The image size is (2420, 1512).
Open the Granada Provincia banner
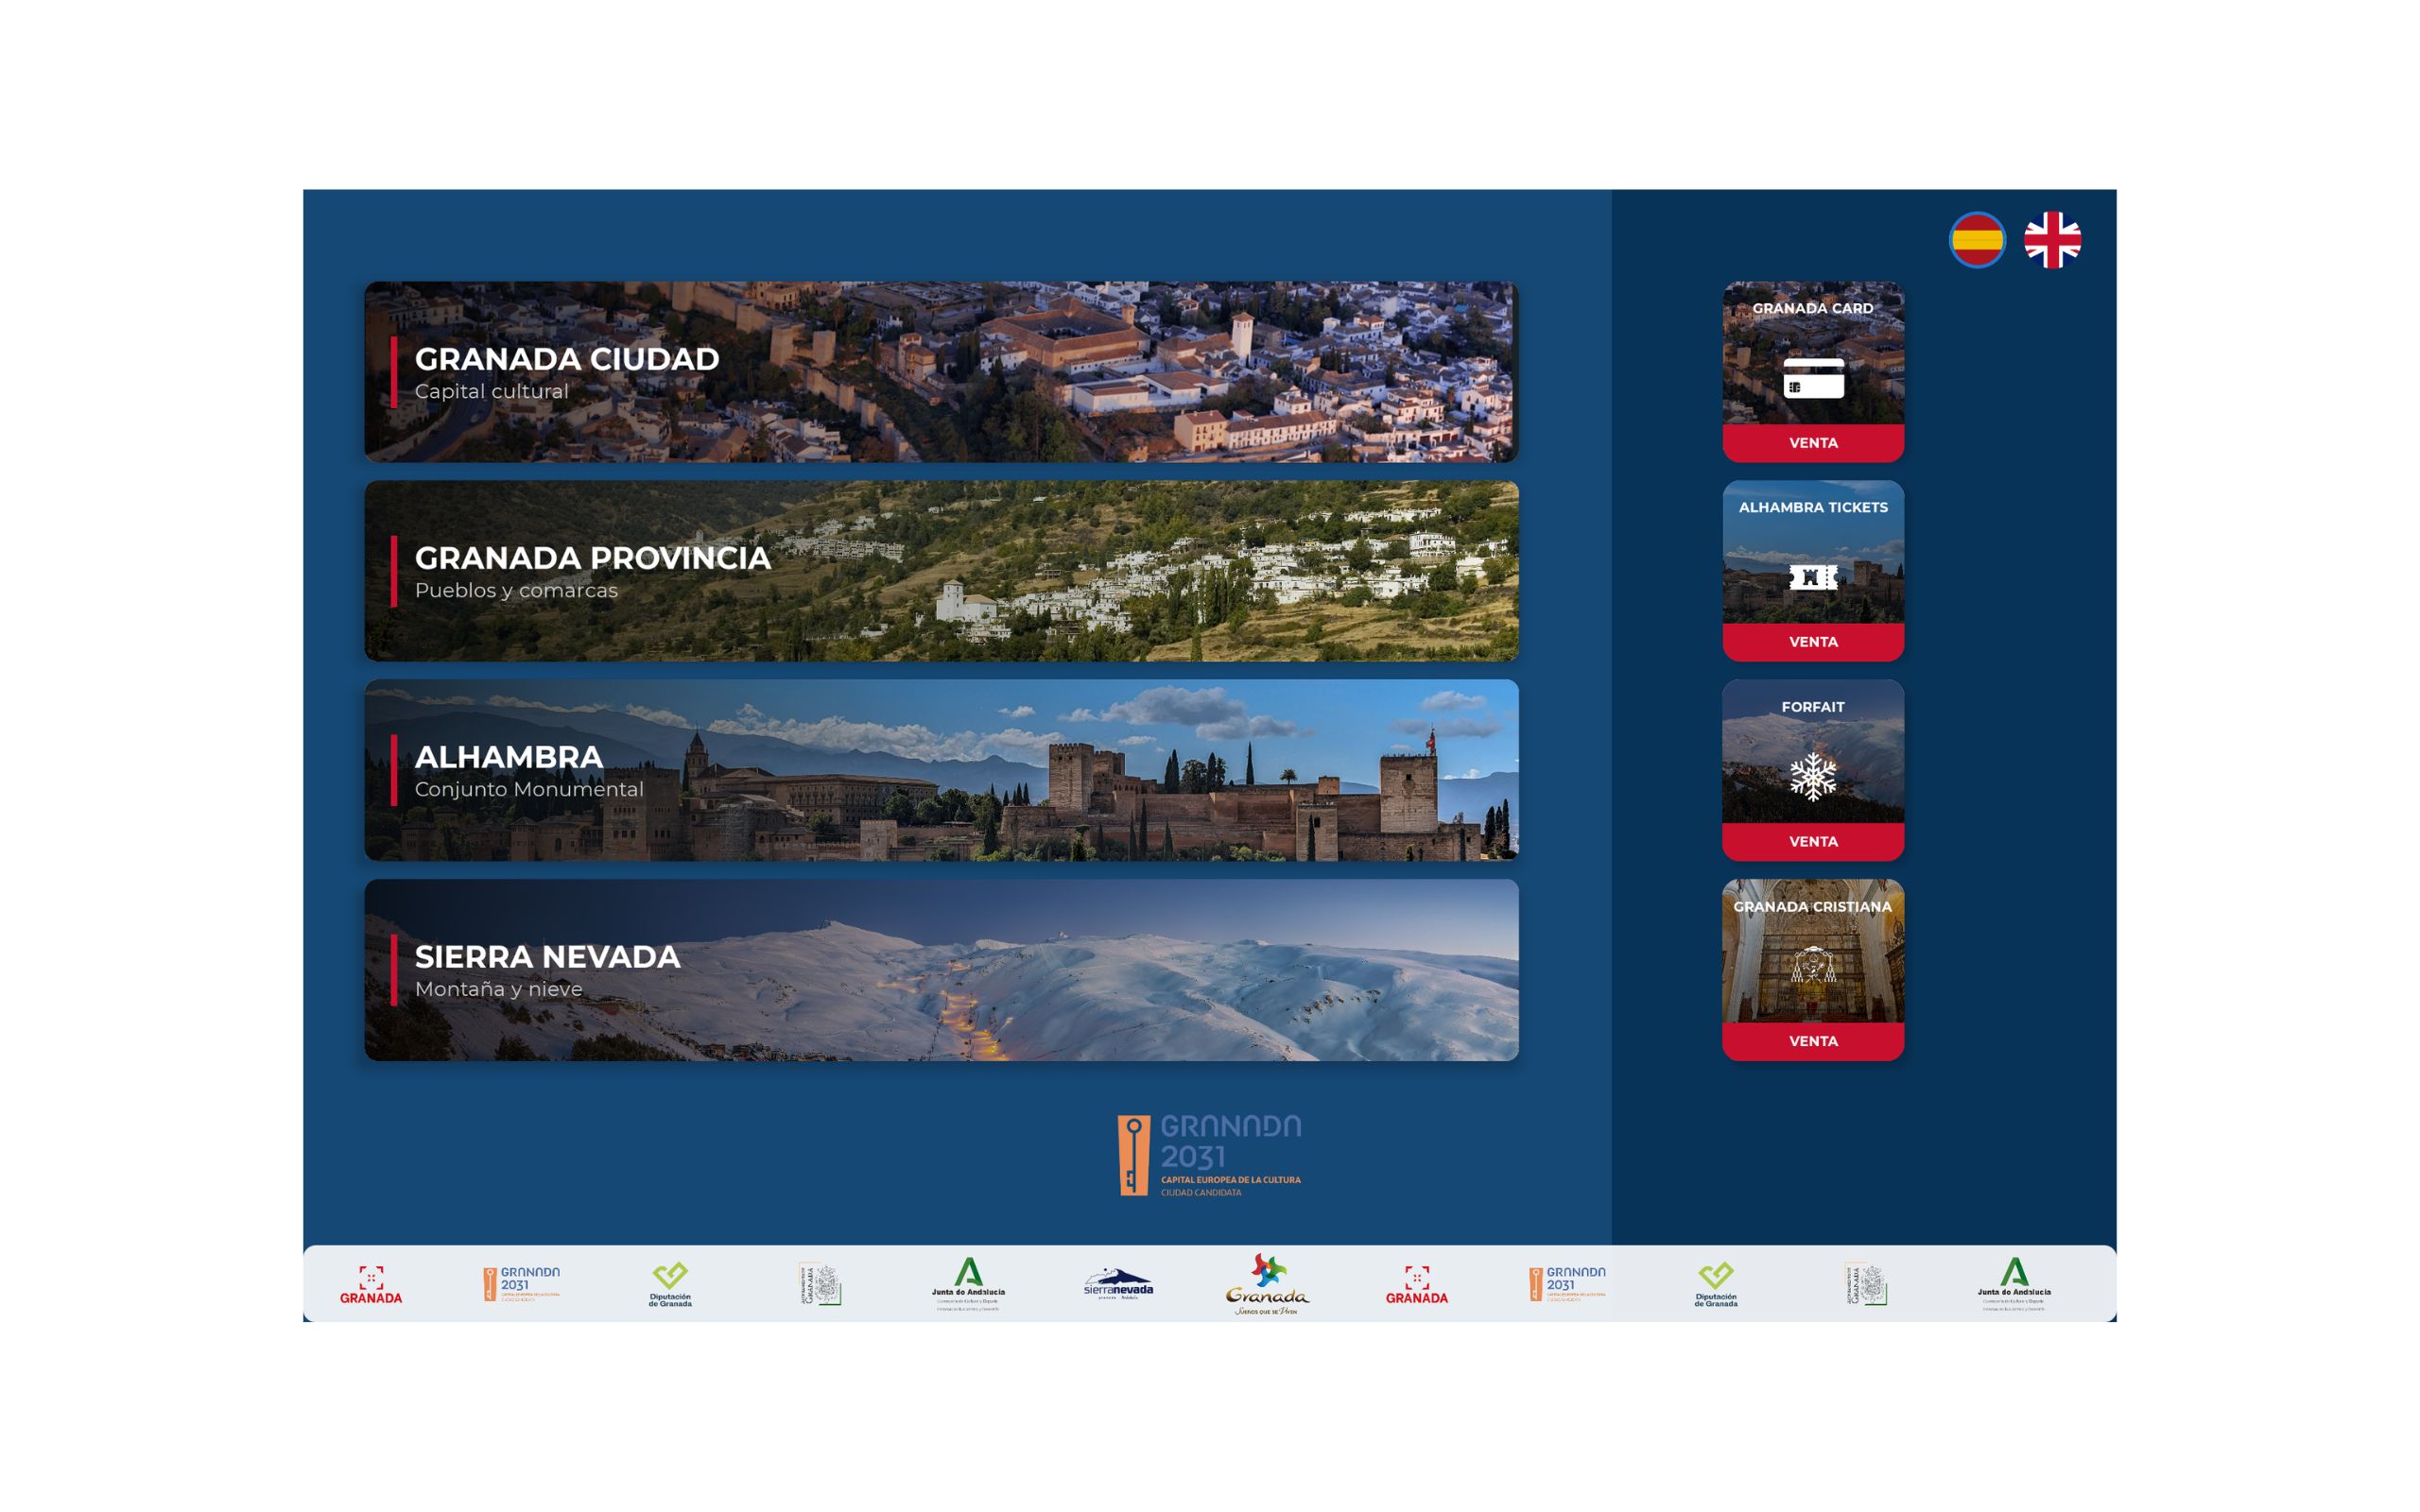[941, 571]
